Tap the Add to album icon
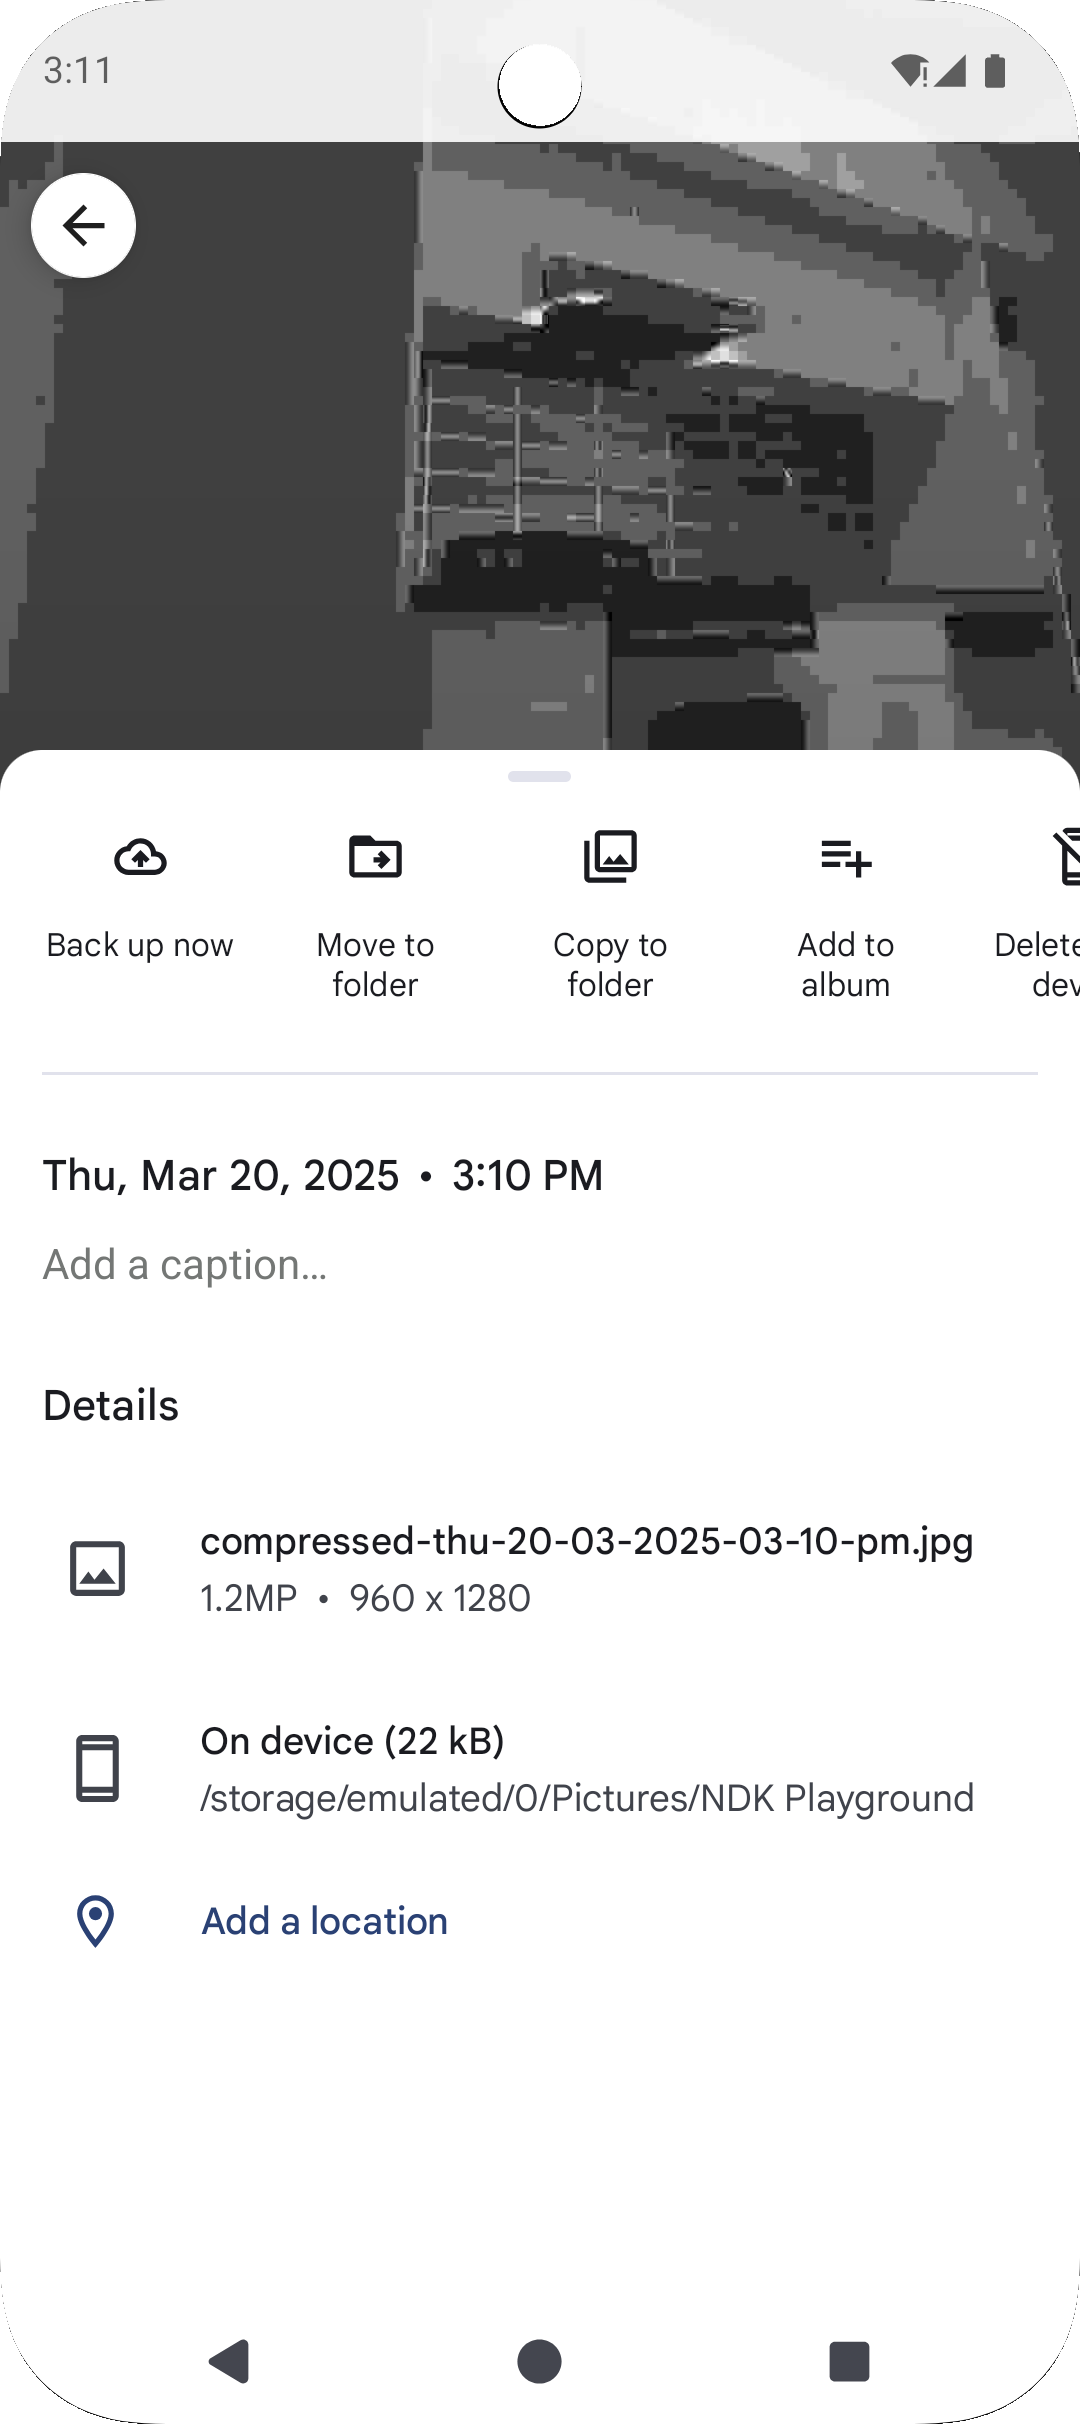1080x2424 pixels. pos(846,857)
